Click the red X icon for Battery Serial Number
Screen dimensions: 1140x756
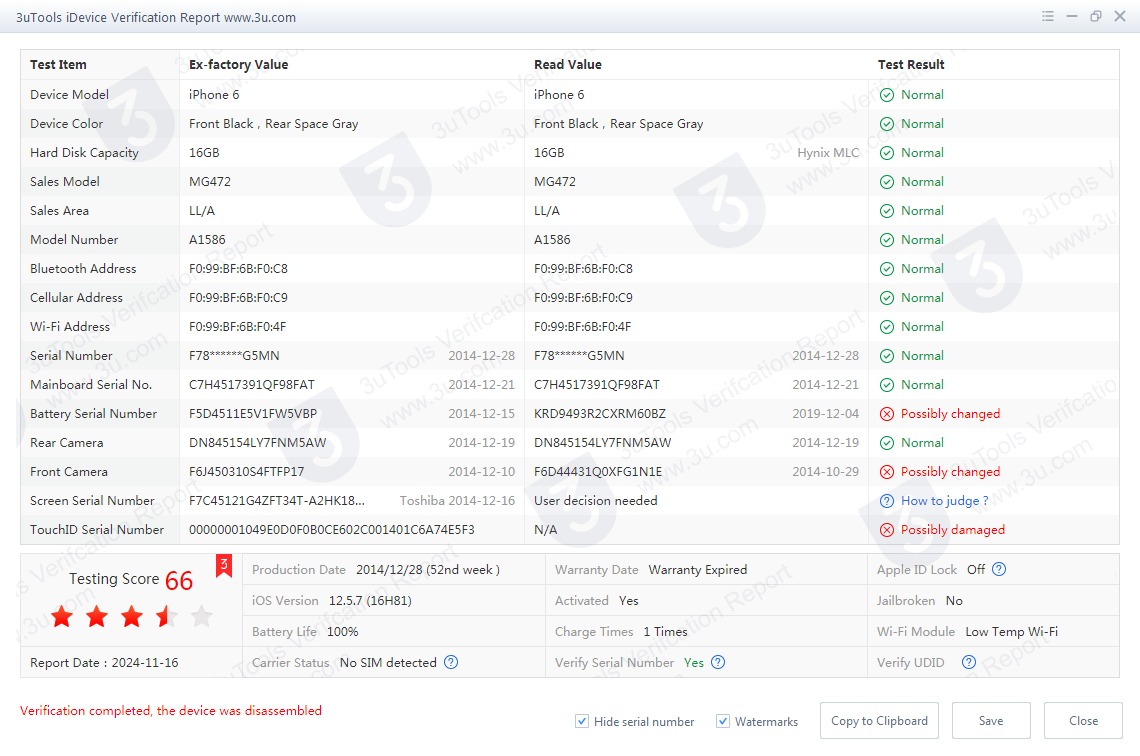(887, 414)
